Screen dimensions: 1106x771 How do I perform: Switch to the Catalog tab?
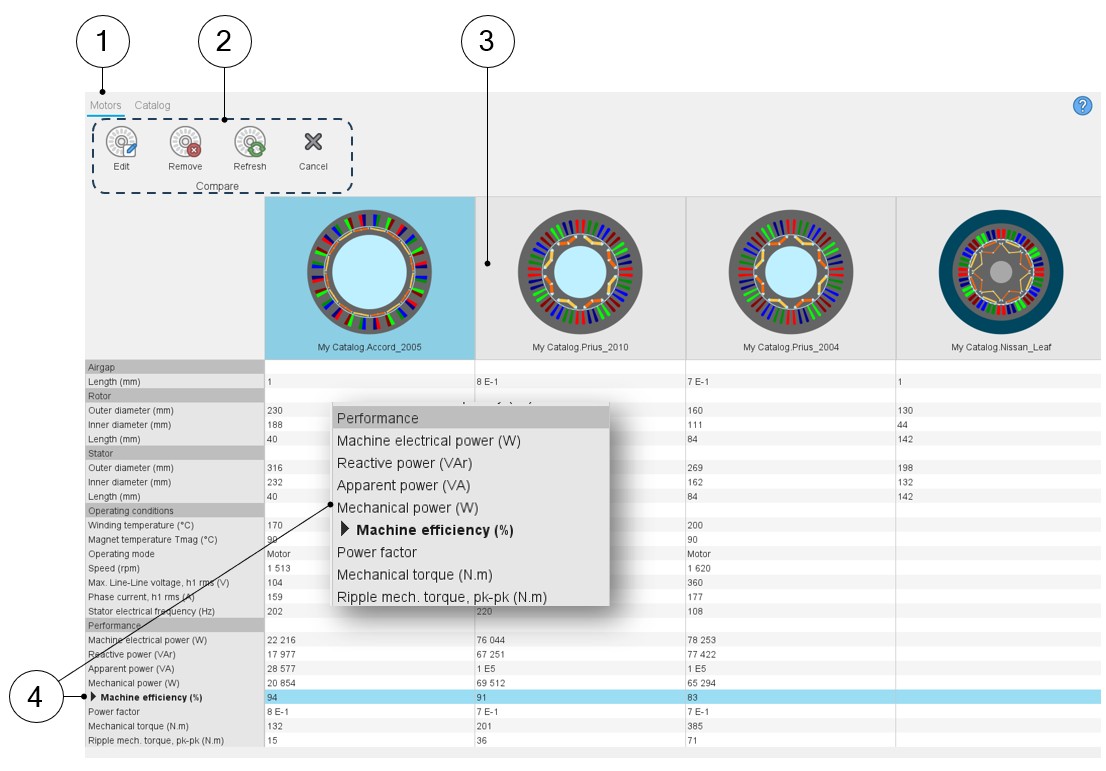coord(153,105)
